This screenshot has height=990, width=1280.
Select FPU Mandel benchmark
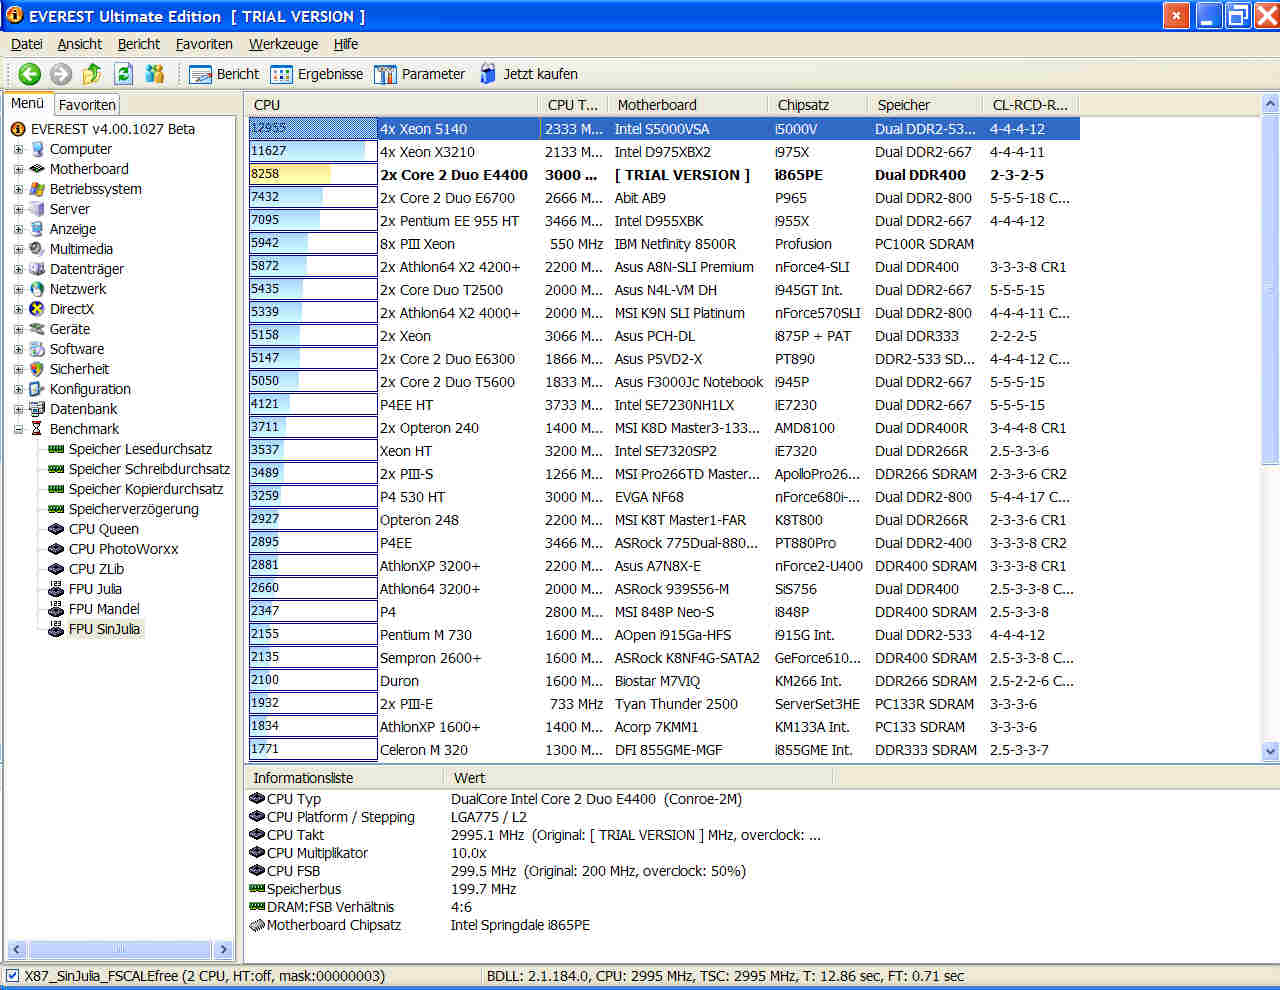click(x=104, y=609)
